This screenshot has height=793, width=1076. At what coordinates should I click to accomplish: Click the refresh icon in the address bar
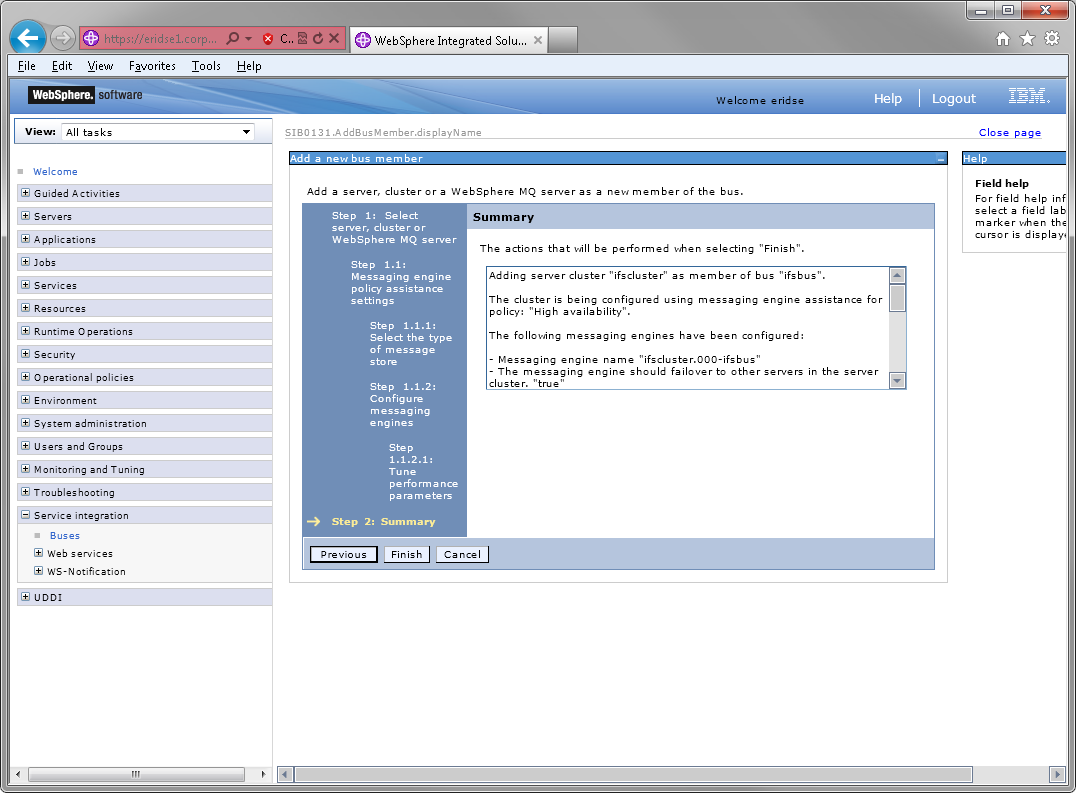(318, 38)
